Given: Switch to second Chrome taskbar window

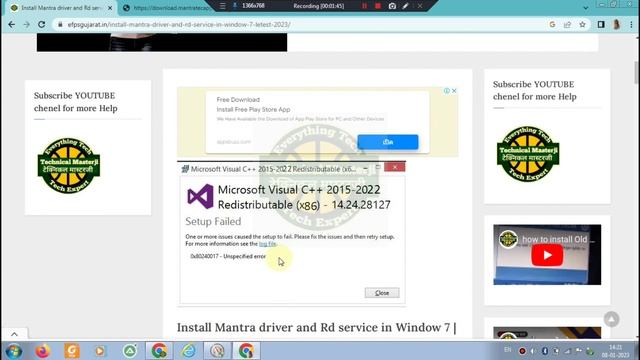Looking at the screenshot, I should (246, 351).
